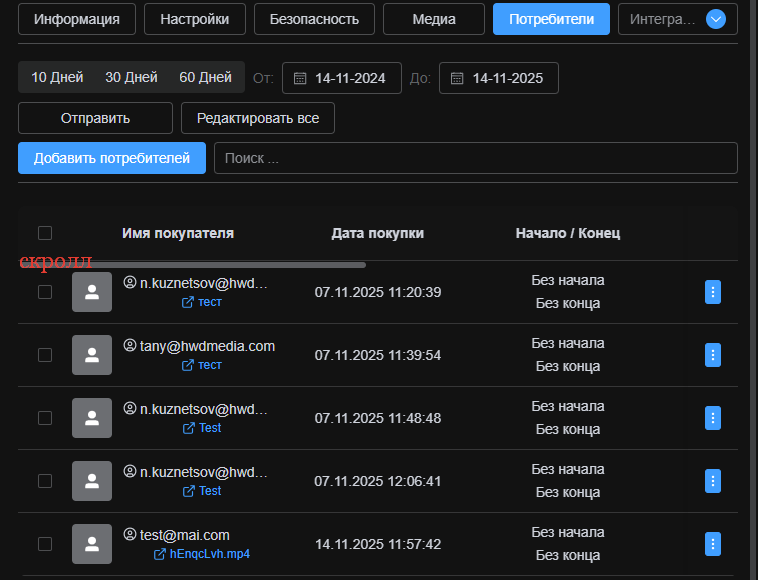Screen dimensions: 758x580
Task: Click Добавить потребителей button
Action: [x=112, y=158]
